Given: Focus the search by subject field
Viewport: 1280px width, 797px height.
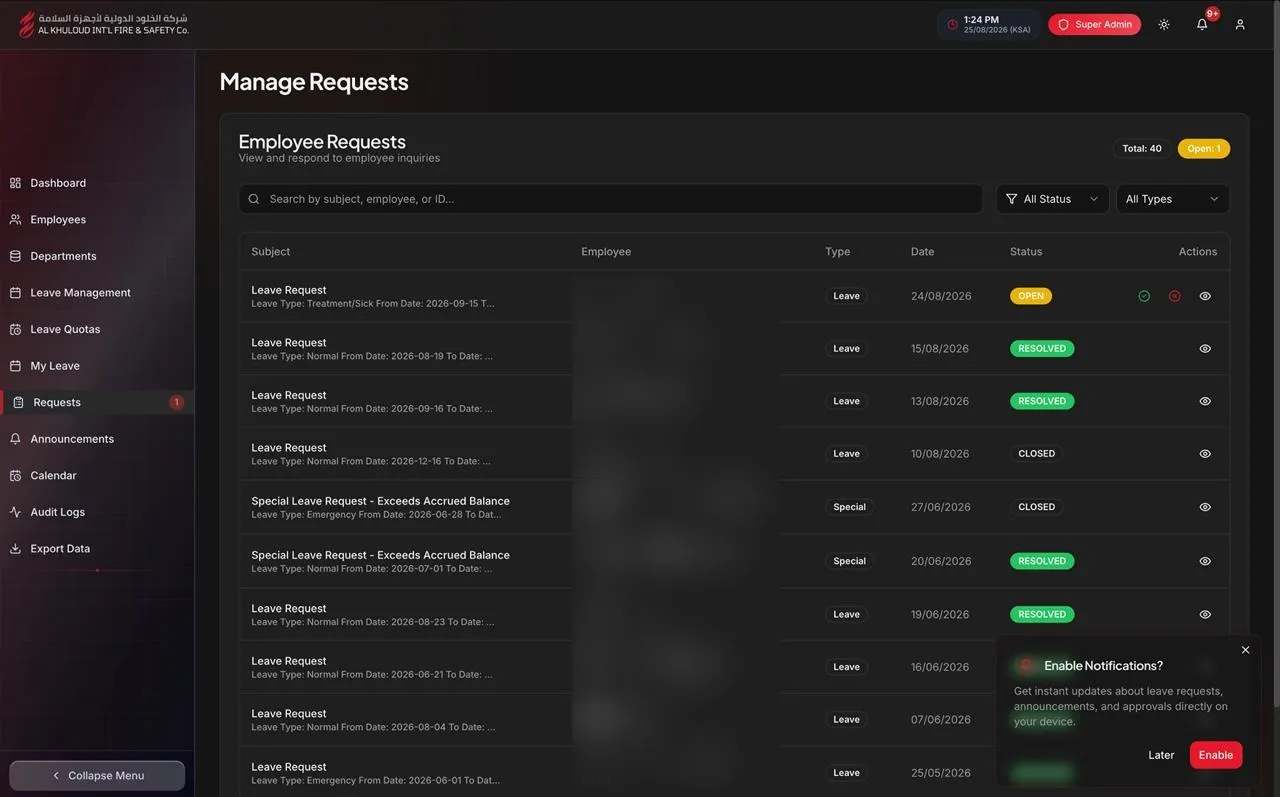Looking at the screenshot, I should tap(610, 199).
